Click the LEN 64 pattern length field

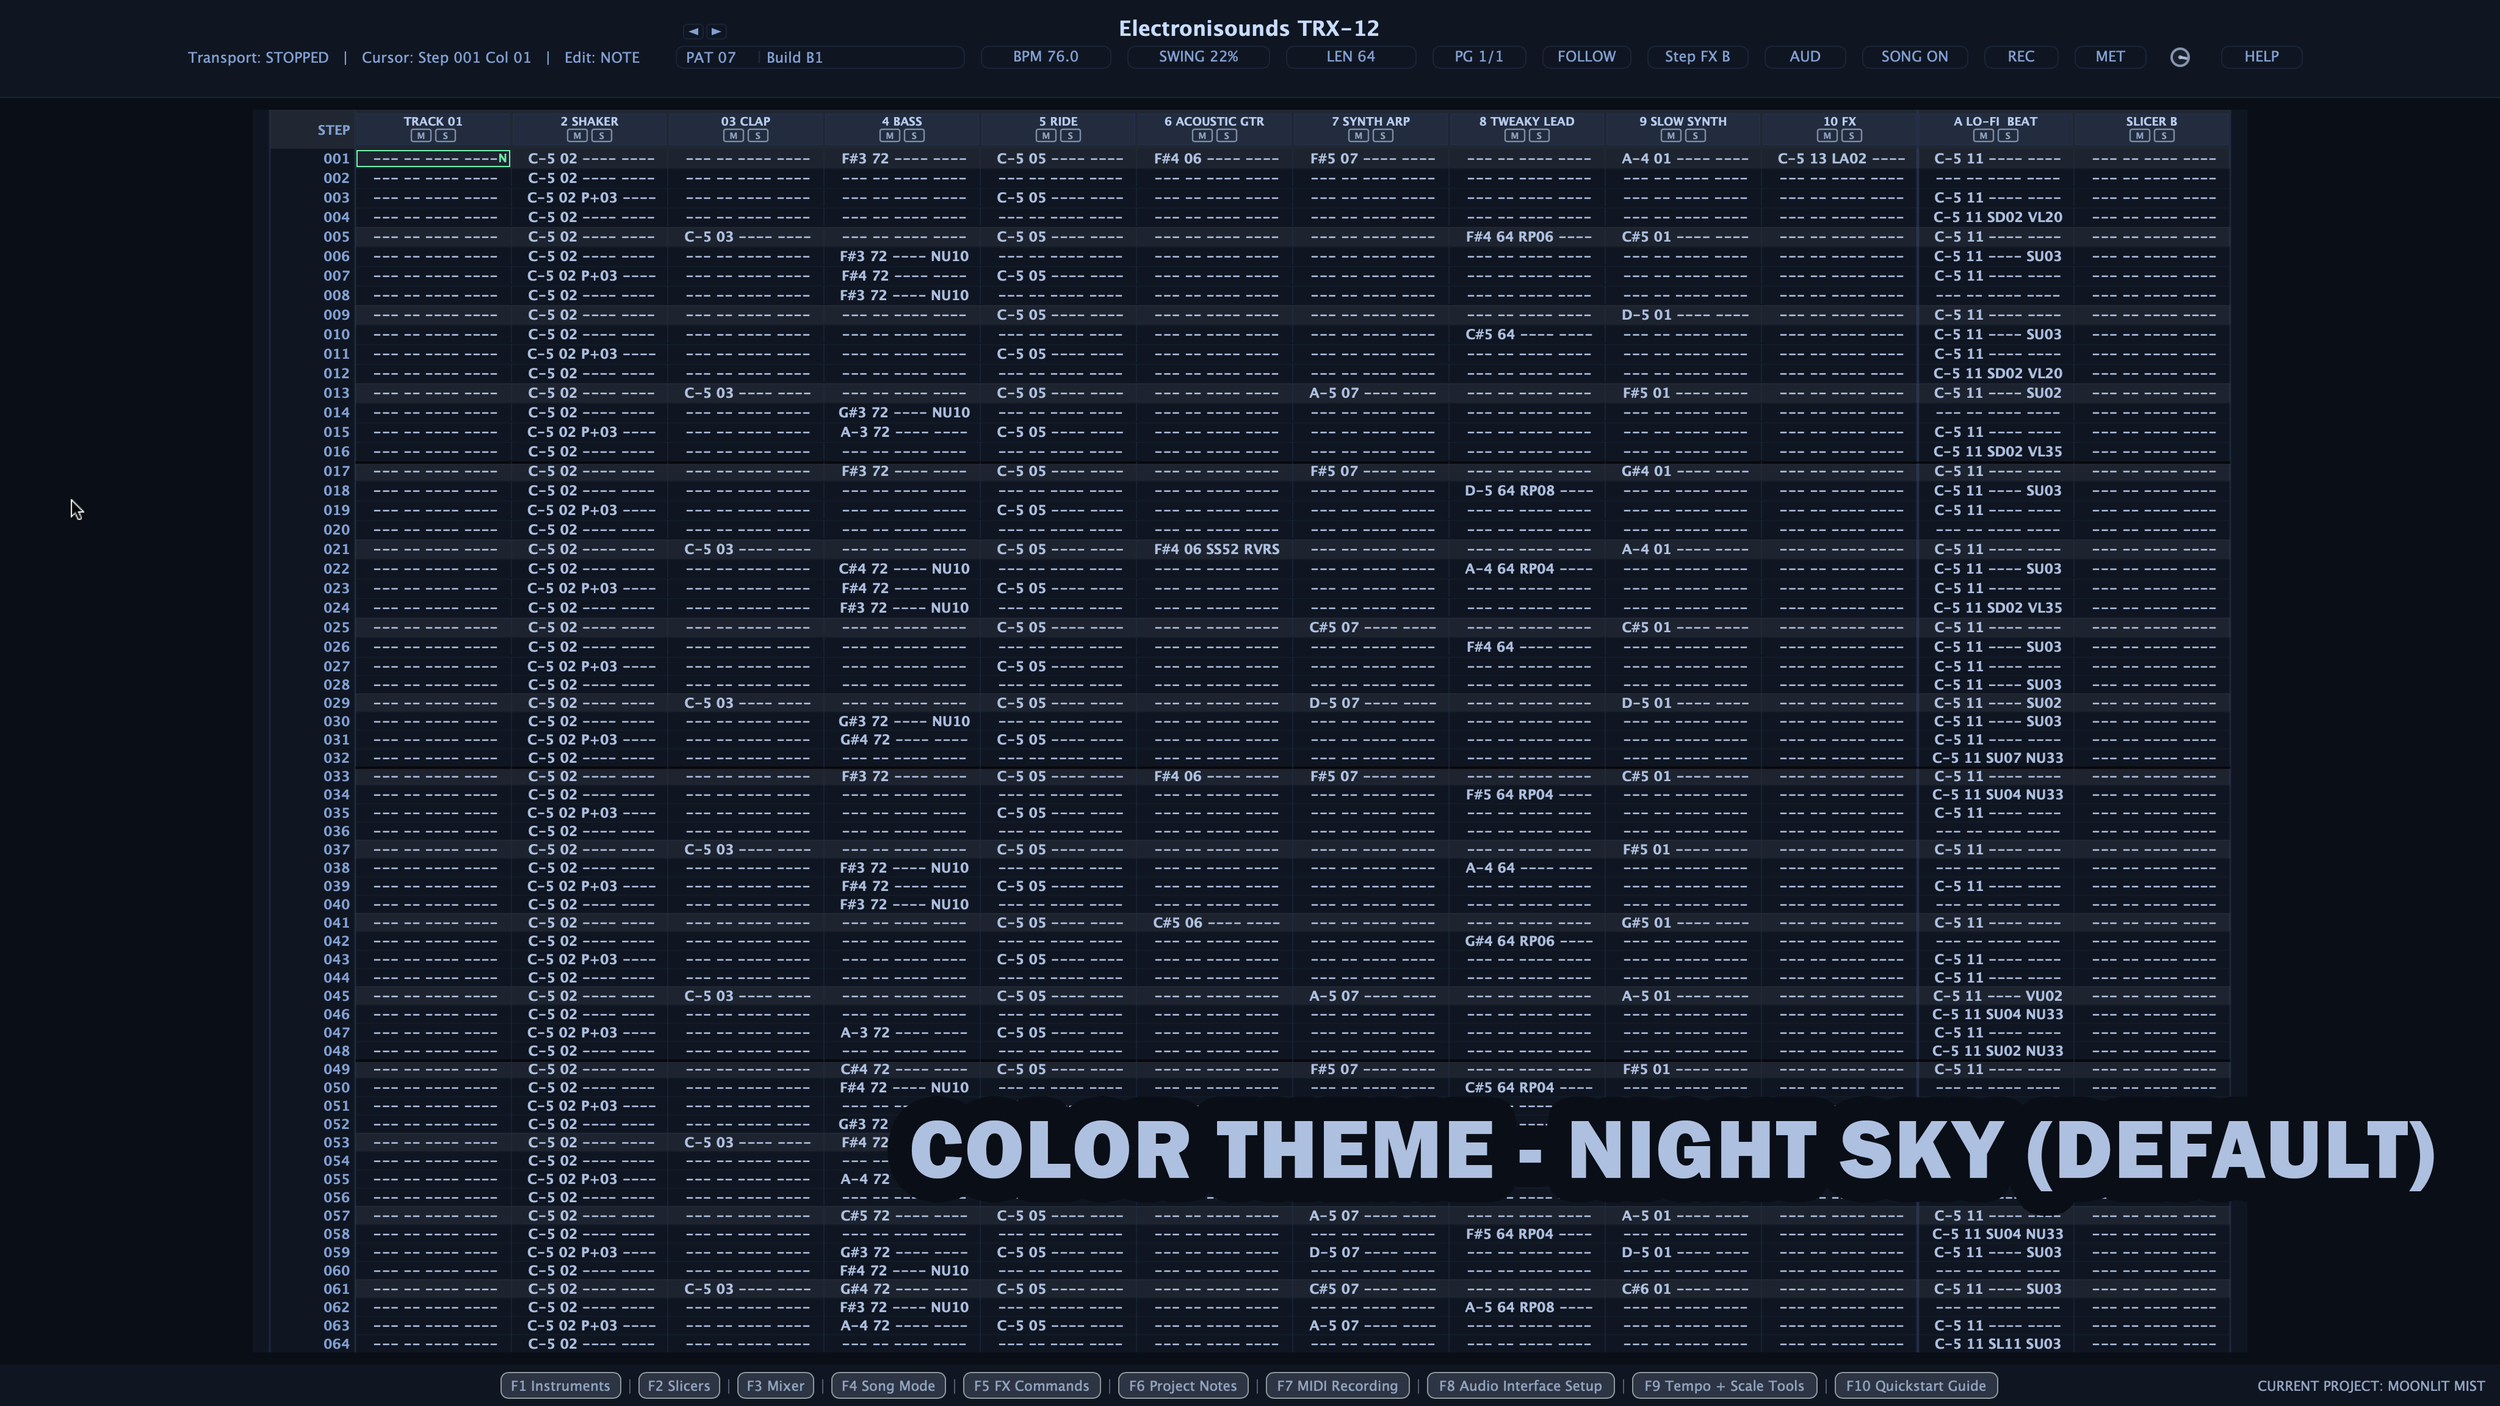(1350, 57)
